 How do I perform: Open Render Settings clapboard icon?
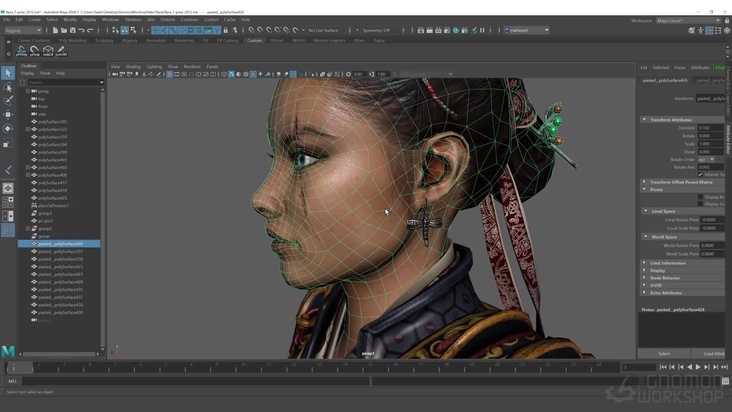tap(447, 30)
